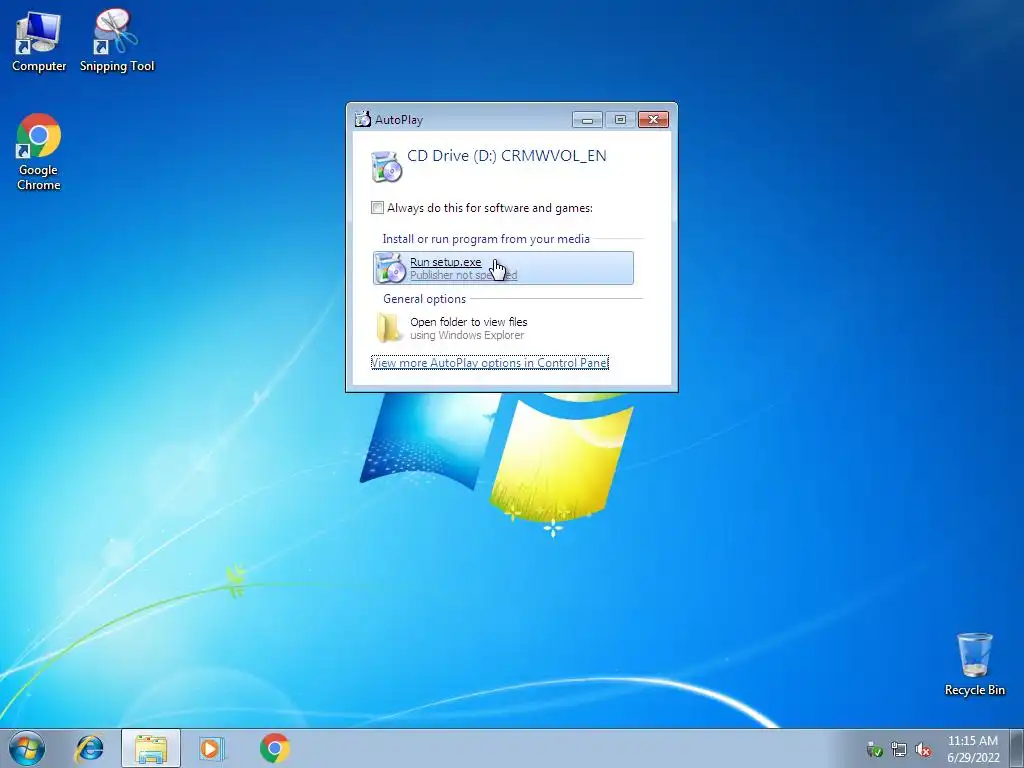
Task: Maximize the AutoPlay window
Action: (620, 119)
